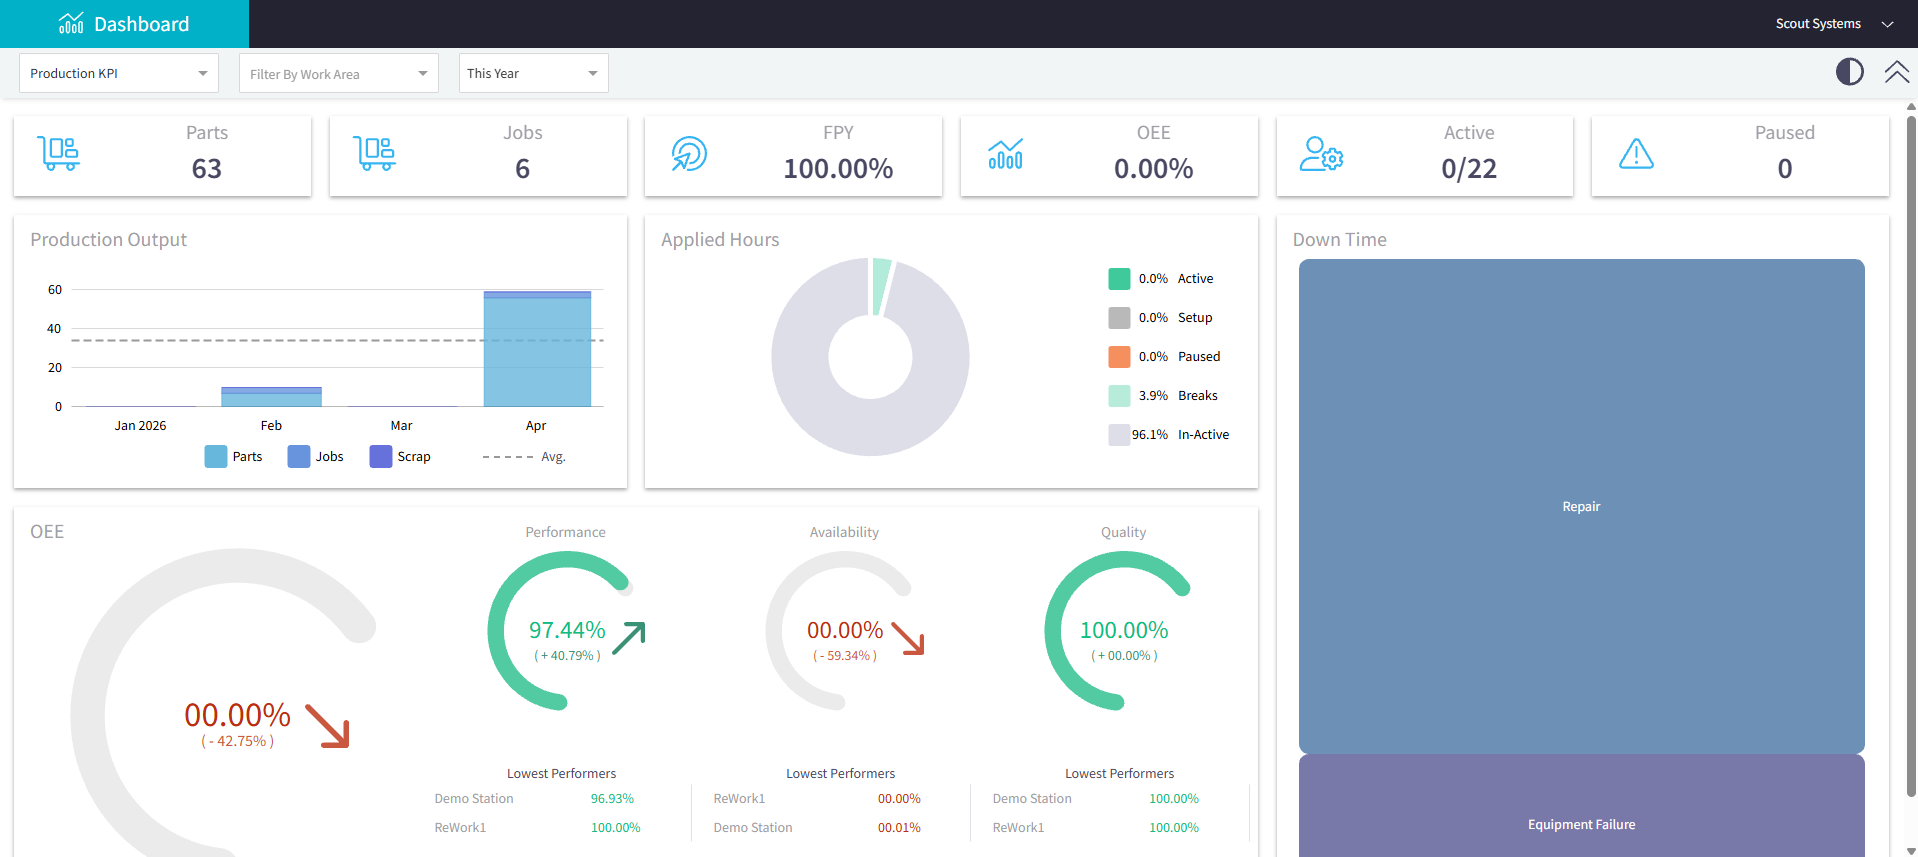Toggle Breaks legend swatch in Applied Hours
1918x857 pixels.
coord(1119,396)
